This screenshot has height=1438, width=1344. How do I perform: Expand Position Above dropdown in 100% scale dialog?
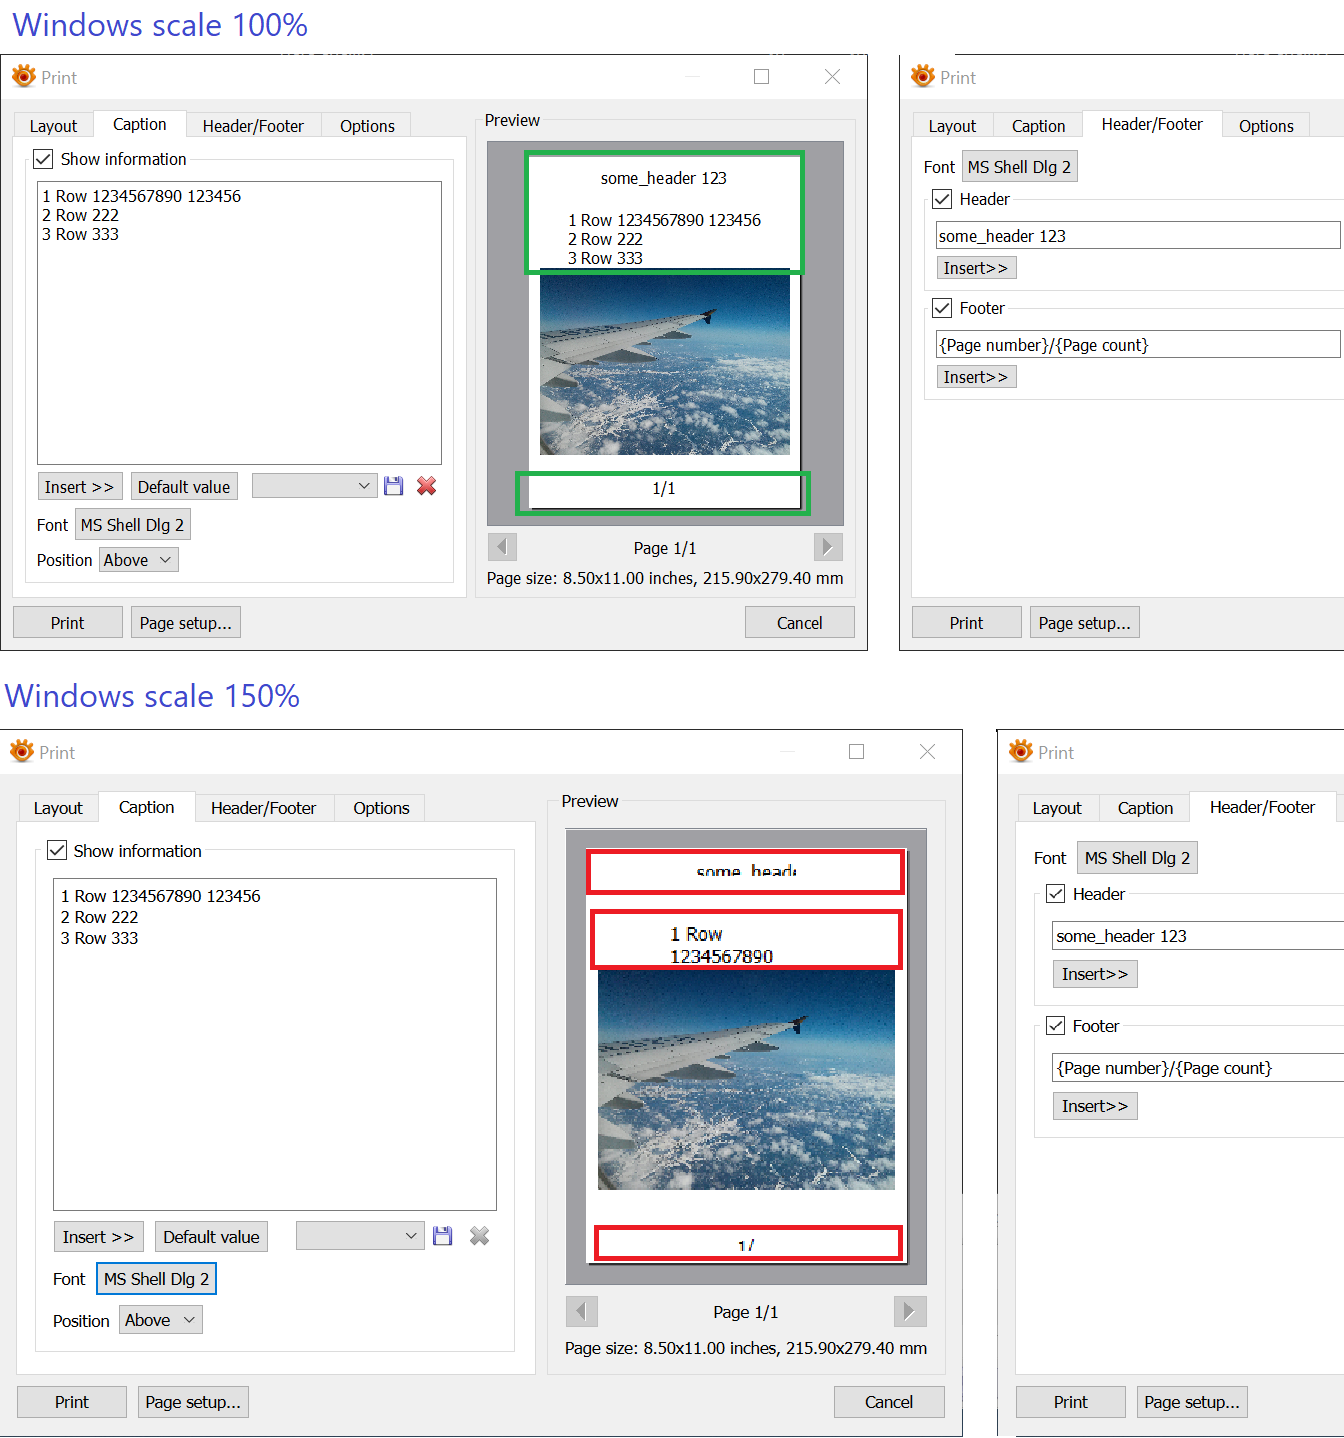coord(139,560)
